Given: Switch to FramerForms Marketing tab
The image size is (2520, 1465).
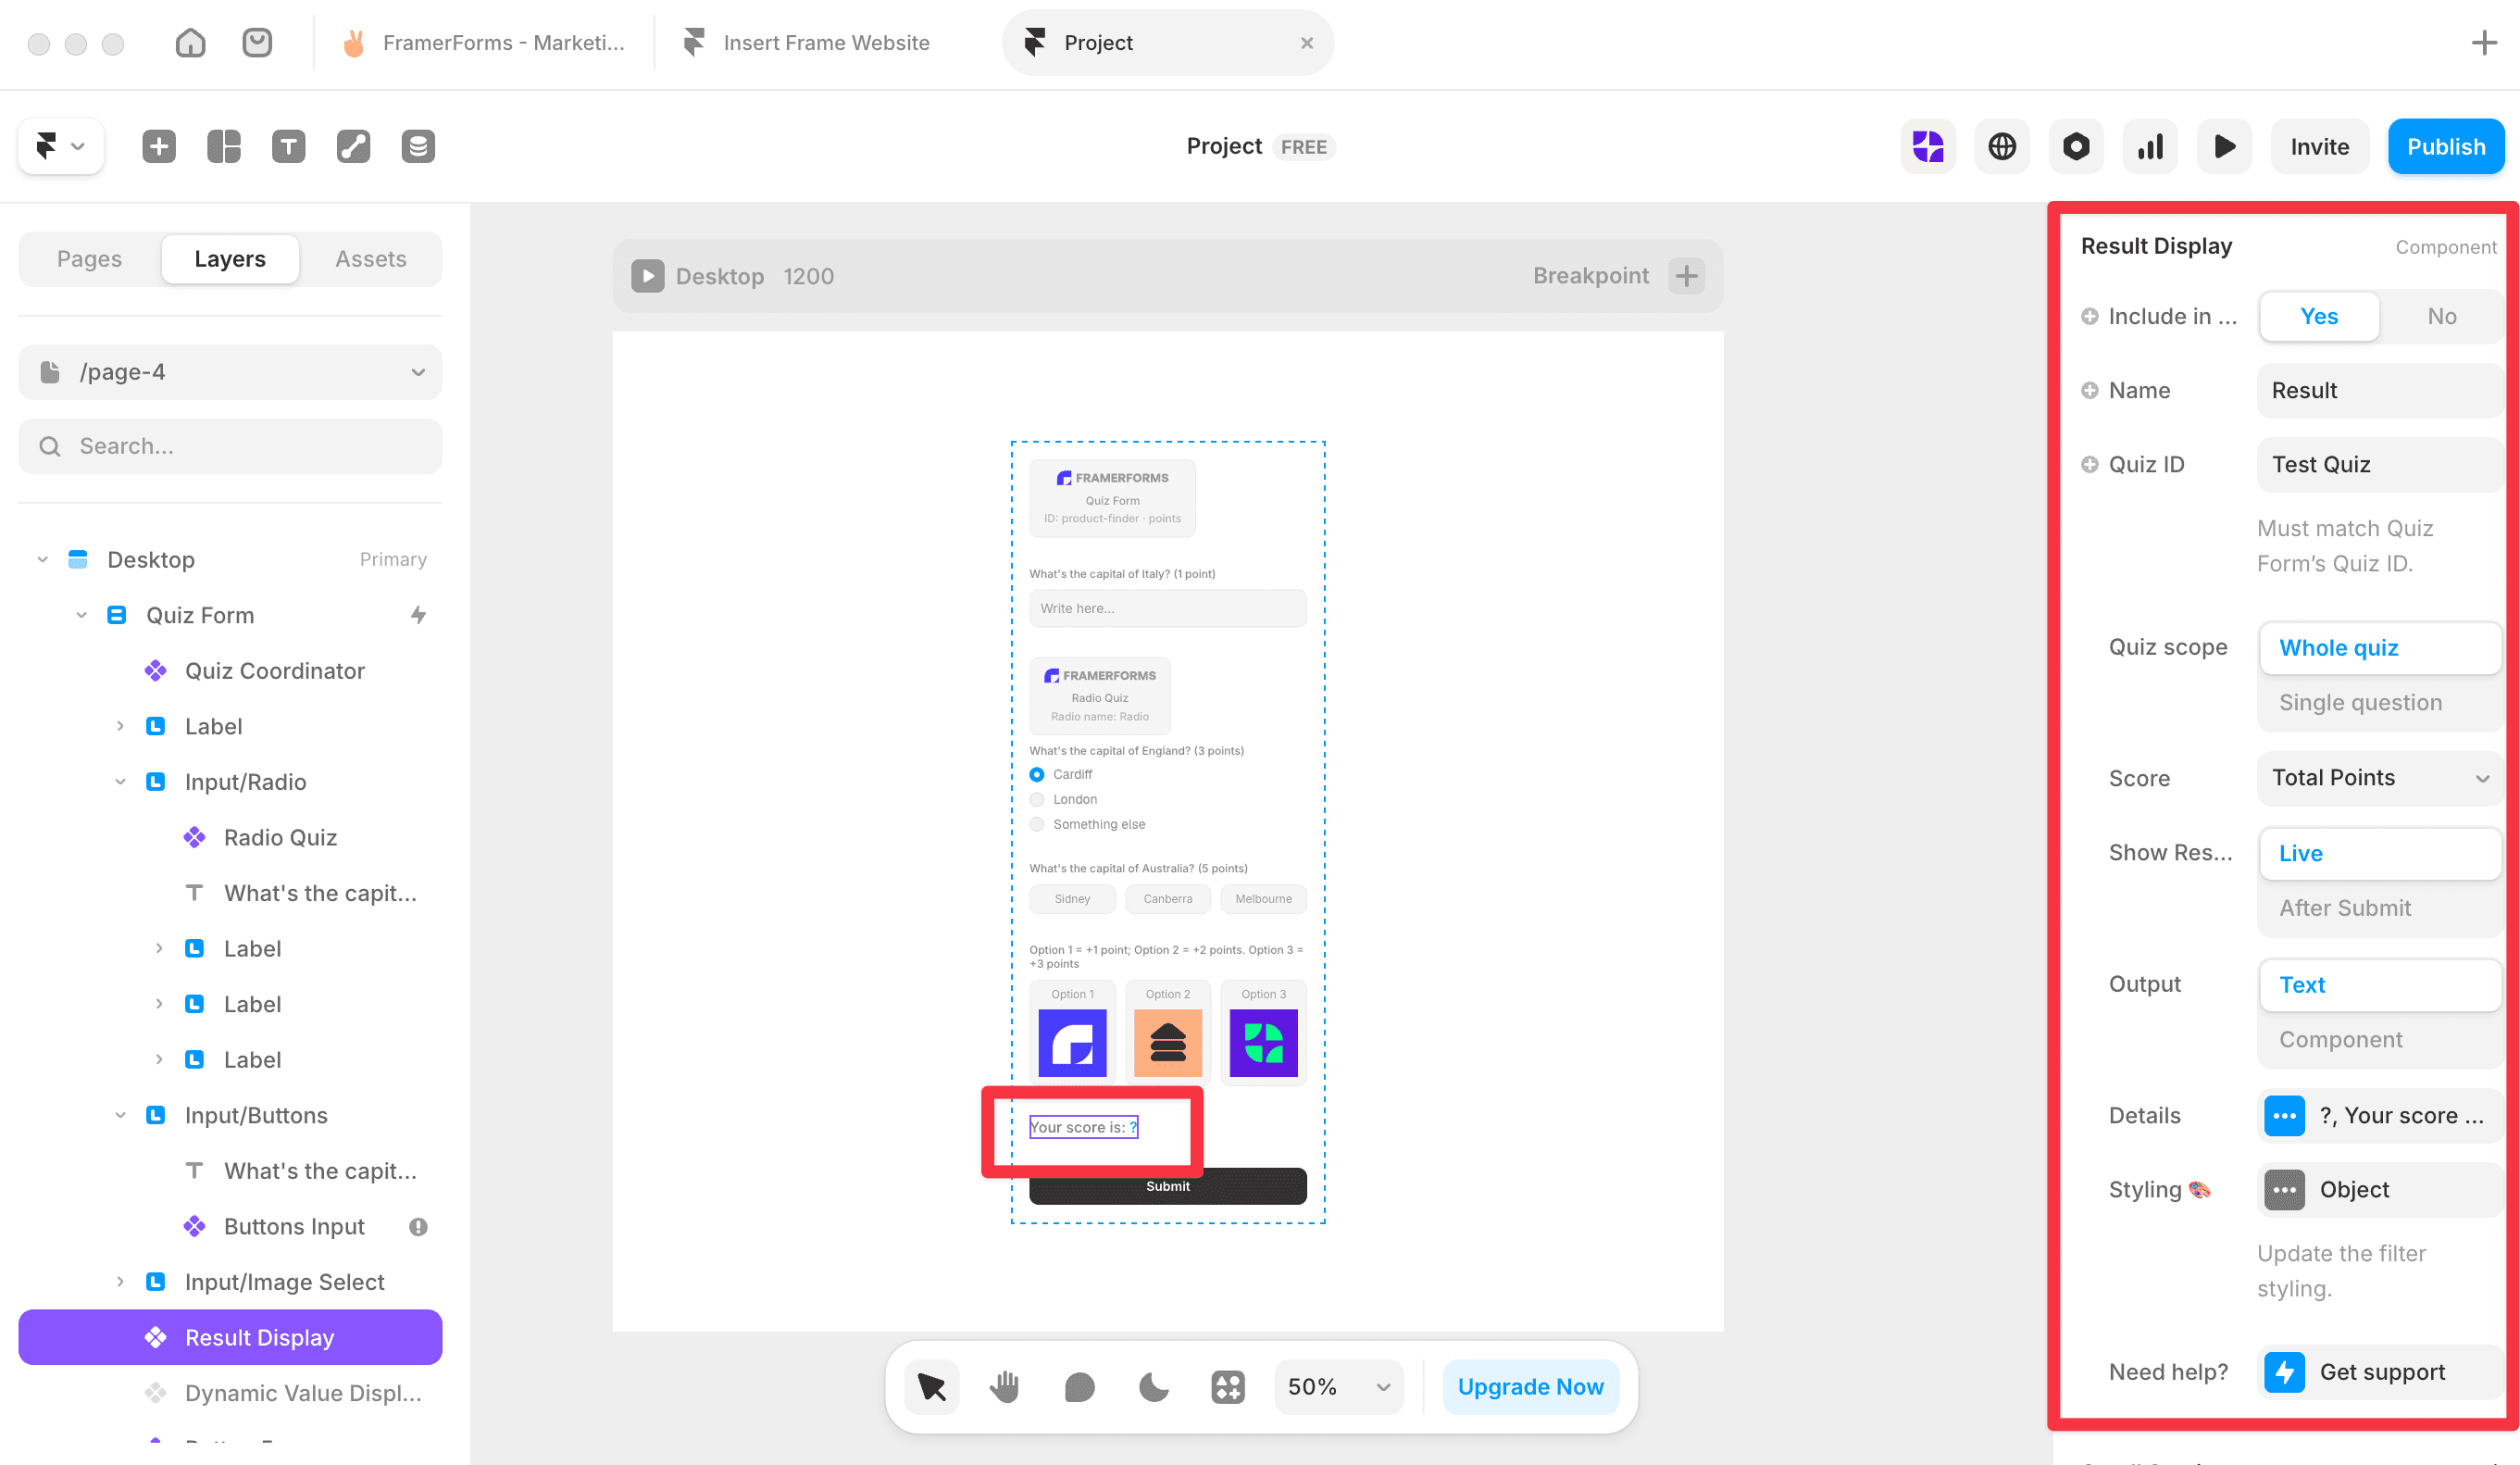Looking at the screenshot, I should point(484,42).
